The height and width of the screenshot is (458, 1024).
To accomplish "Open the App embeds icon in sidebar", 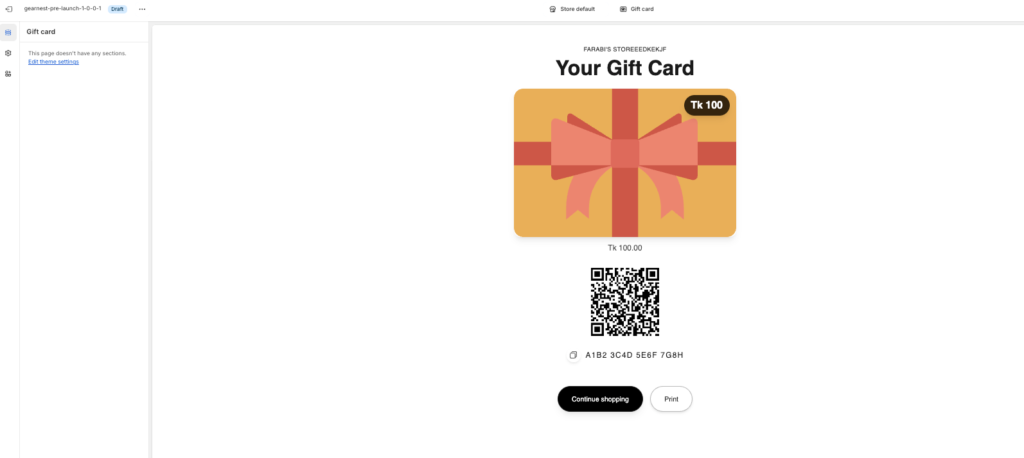I will [8, 74].
